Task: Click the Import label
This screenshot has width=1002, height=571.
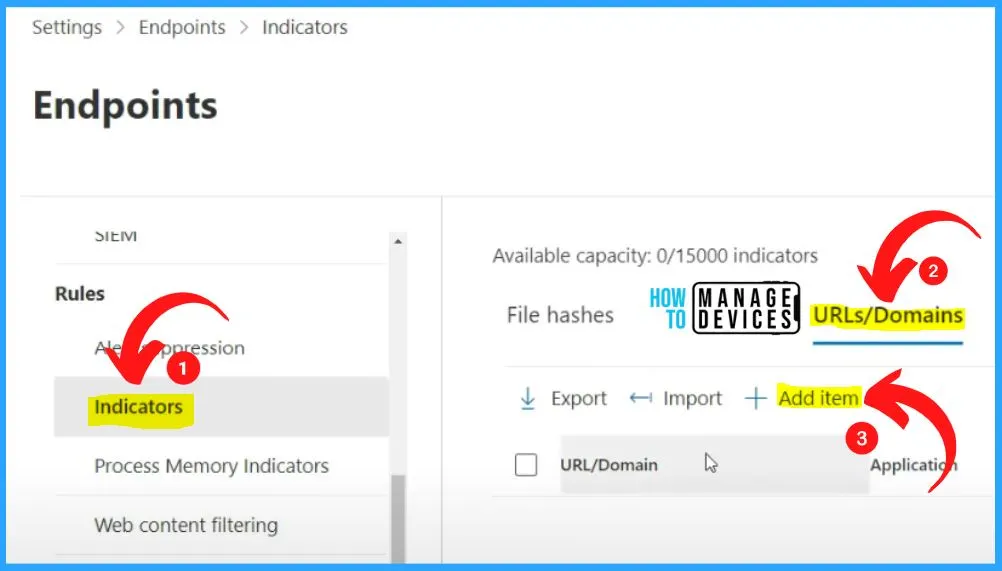Action: (693, 399)
